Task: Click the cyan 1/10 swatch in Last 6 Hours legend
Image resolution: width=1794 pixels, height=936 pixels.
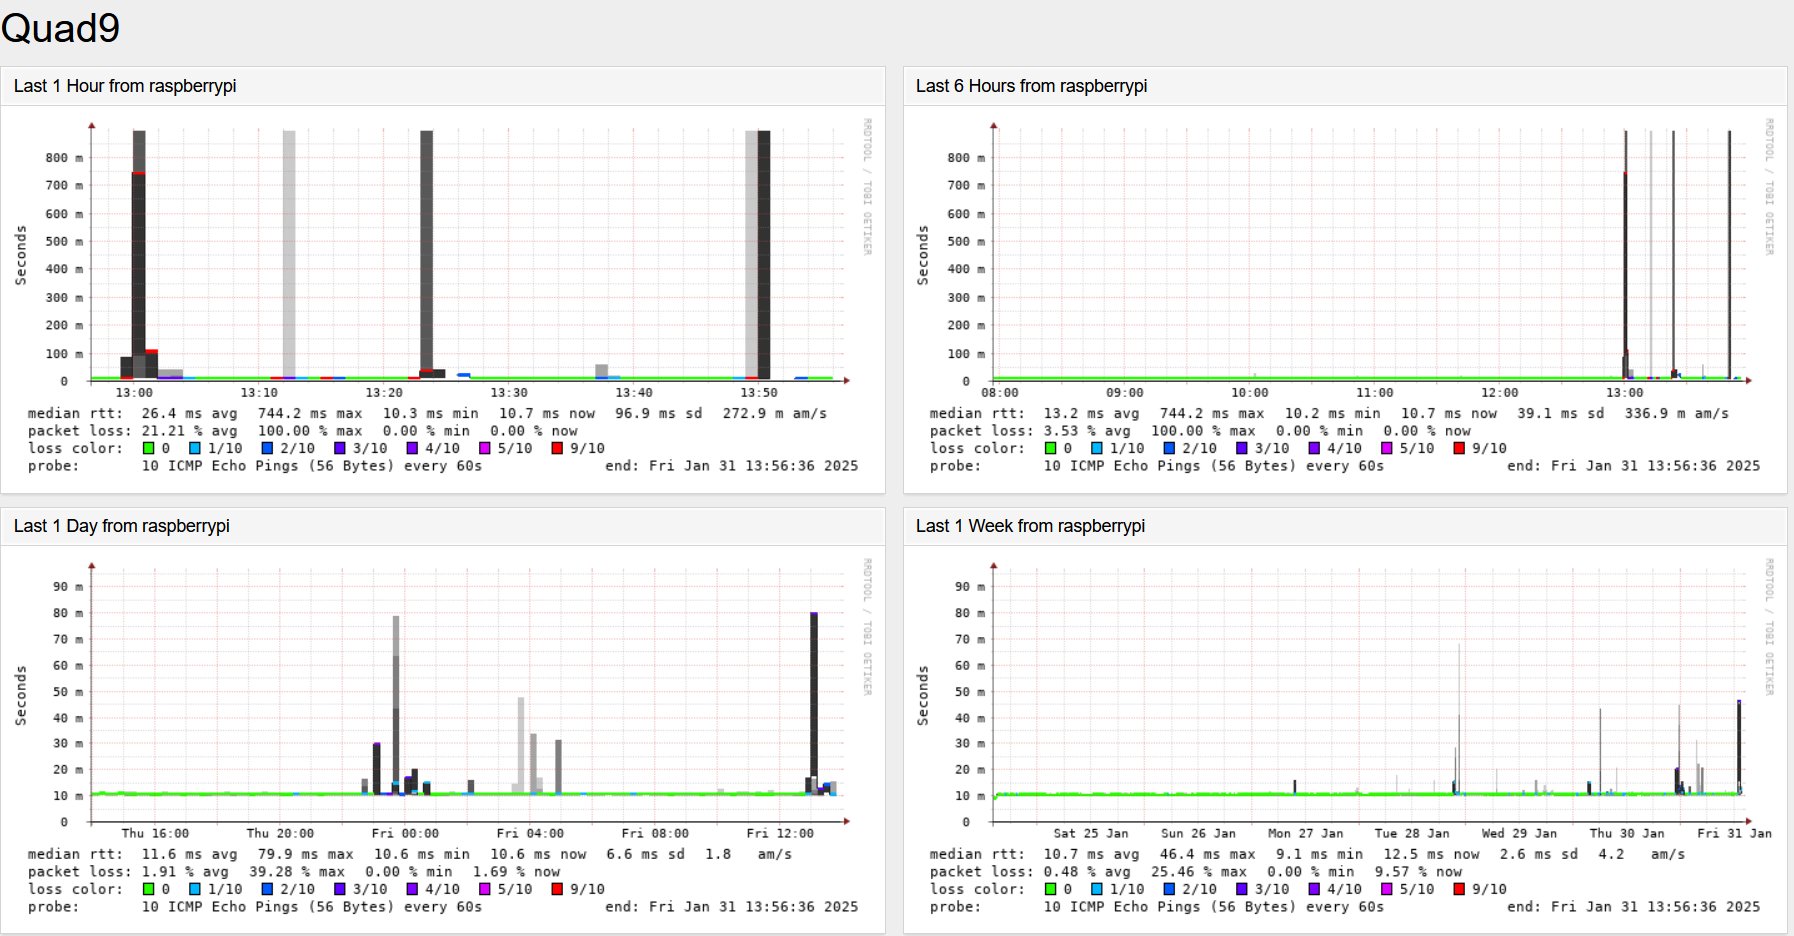Action: pyautogui.click(x=1097, y=449)
